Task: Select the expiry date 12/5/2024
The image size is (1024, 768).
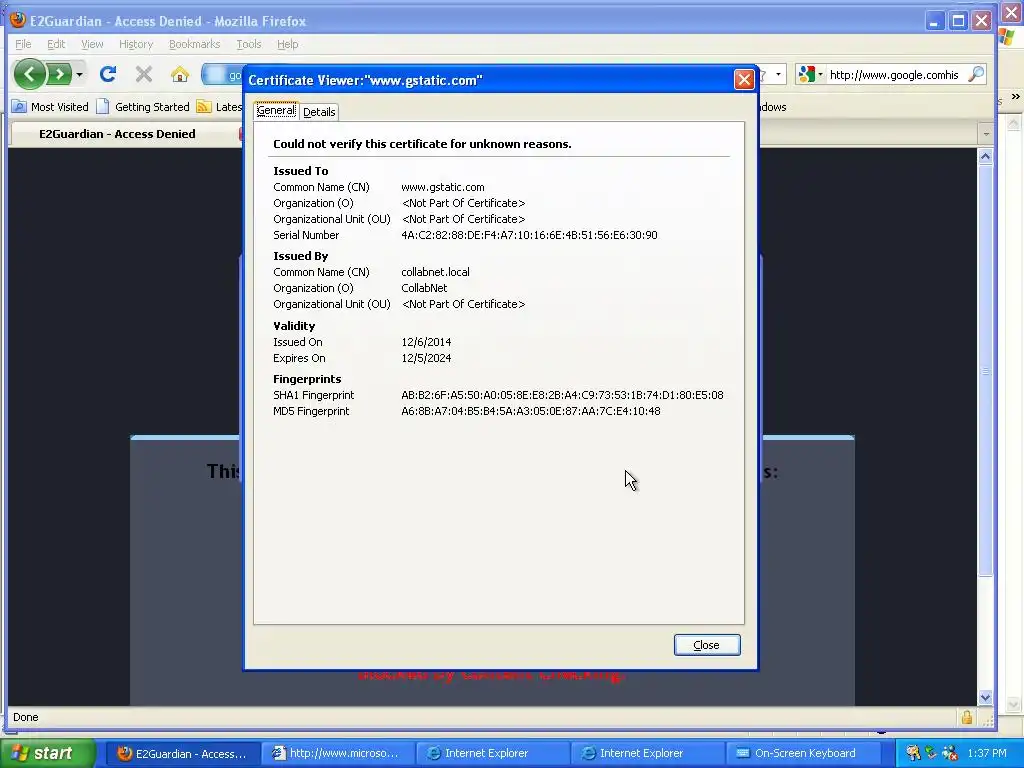Action: tap(426, 358)
